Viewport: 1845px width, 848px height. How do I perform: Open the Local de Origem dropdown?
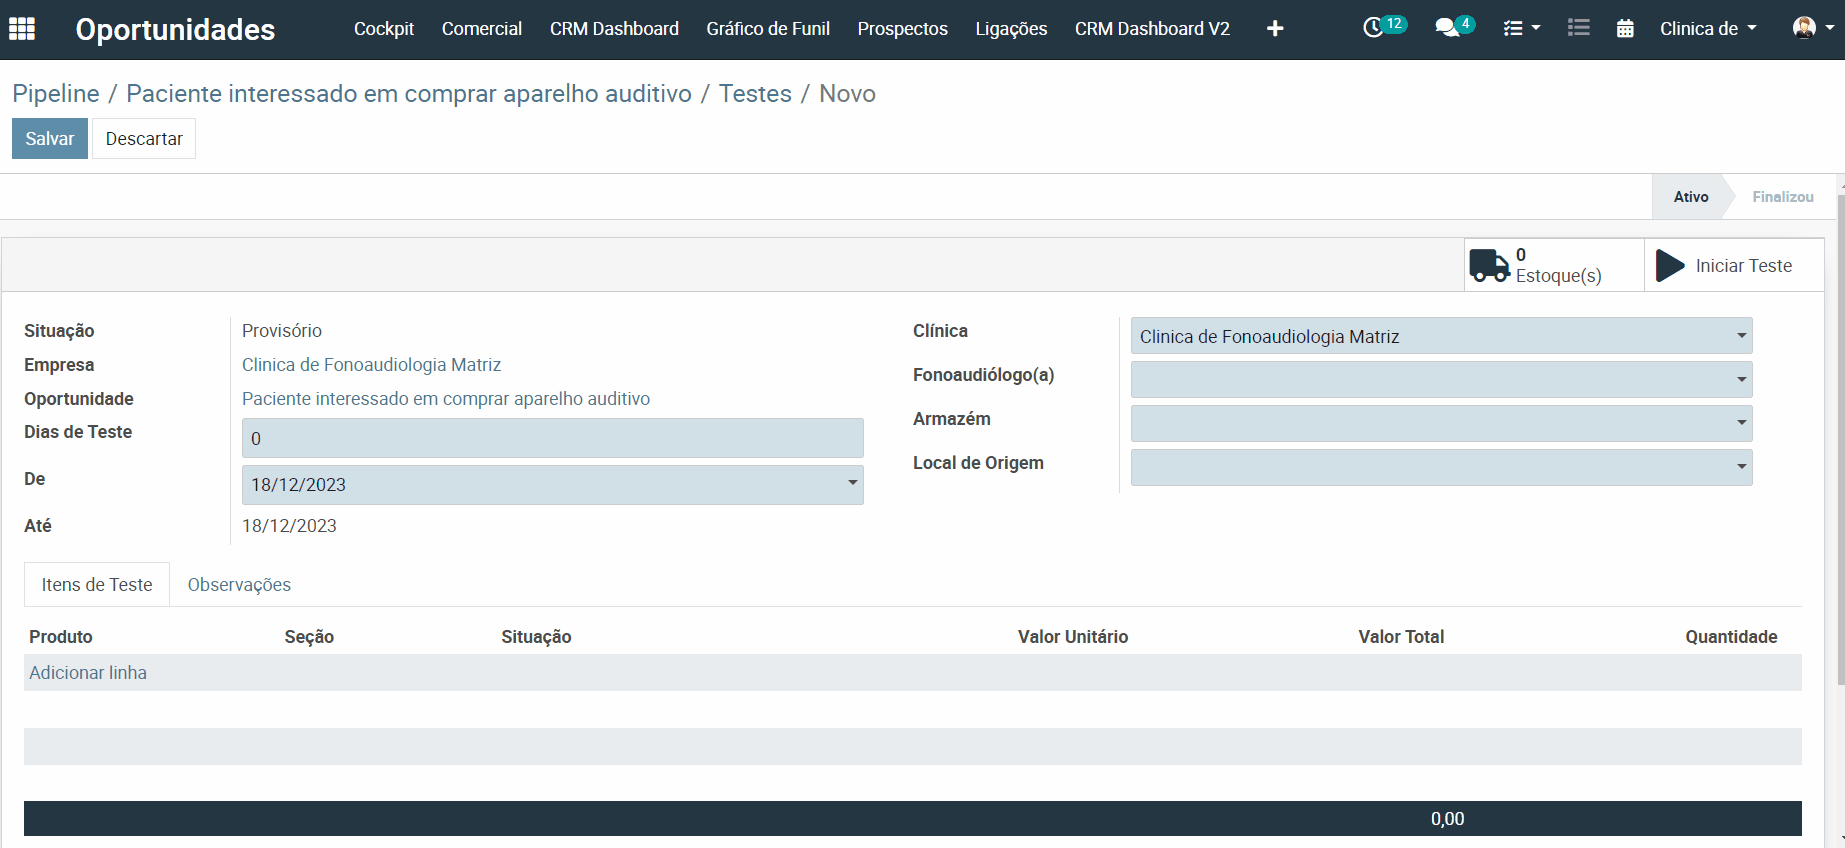click(1441, 468)
